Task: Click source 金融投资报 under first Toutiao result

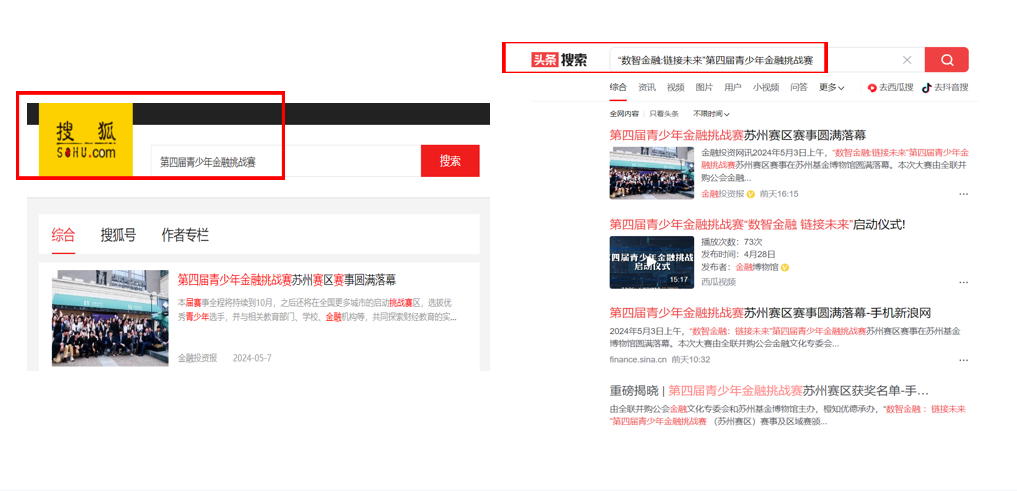Action: click(723, 194)
